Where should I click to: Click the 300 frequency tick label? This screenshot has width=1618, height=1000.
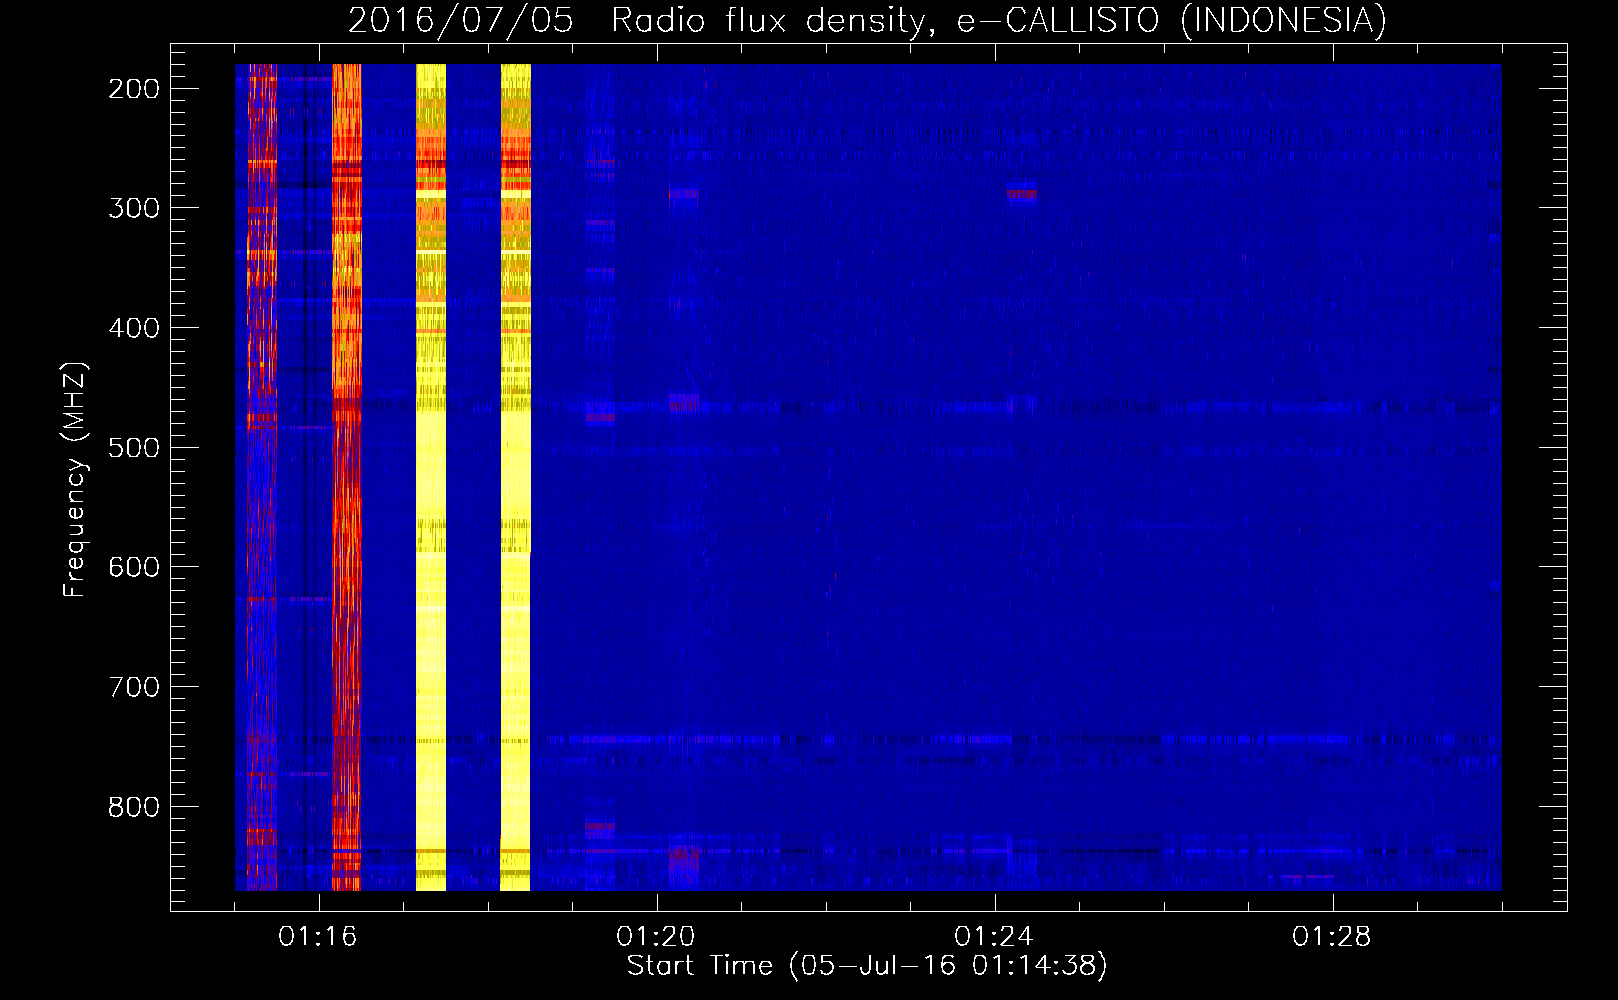(x=134, y=209)
